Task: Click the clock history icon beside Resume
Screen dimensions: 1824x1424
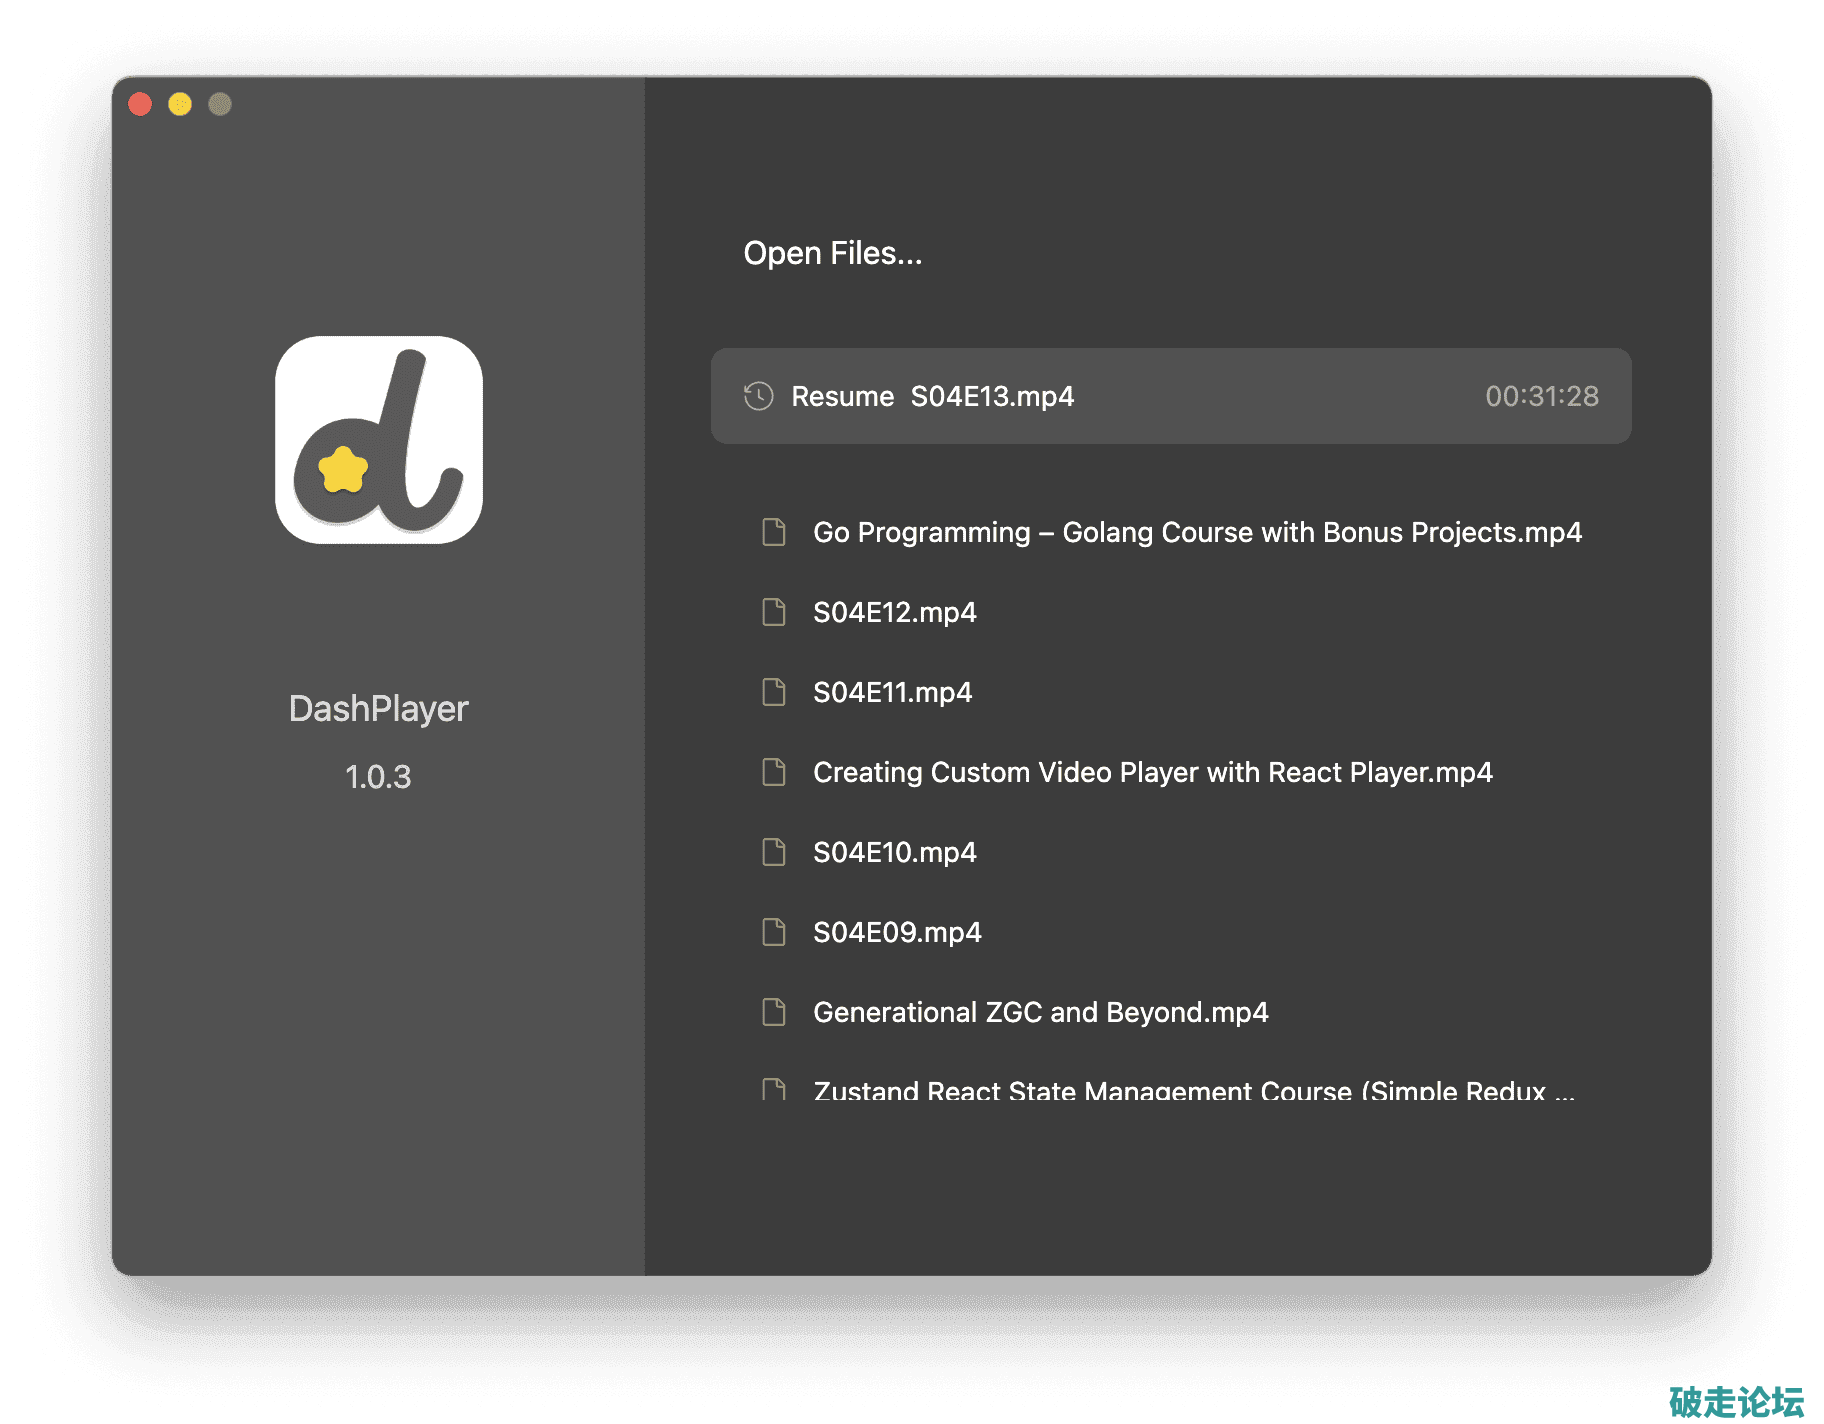Action: [x=759, y=396]
